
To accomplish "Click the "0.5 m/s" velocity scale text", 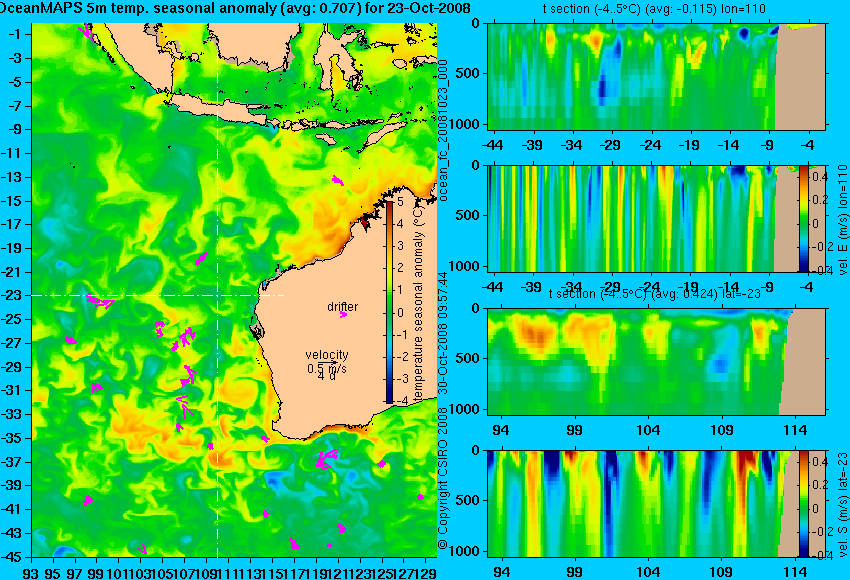I will pos(327,369).
